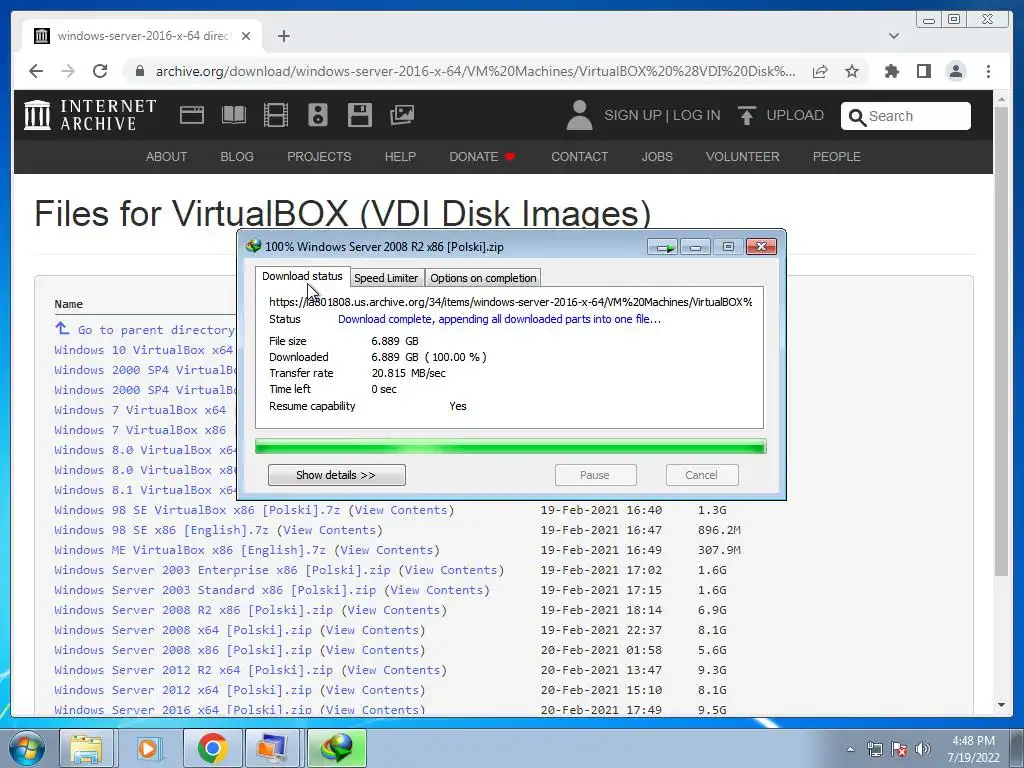
Task: Click the site lock icon
Action: (x=139, y=71)
